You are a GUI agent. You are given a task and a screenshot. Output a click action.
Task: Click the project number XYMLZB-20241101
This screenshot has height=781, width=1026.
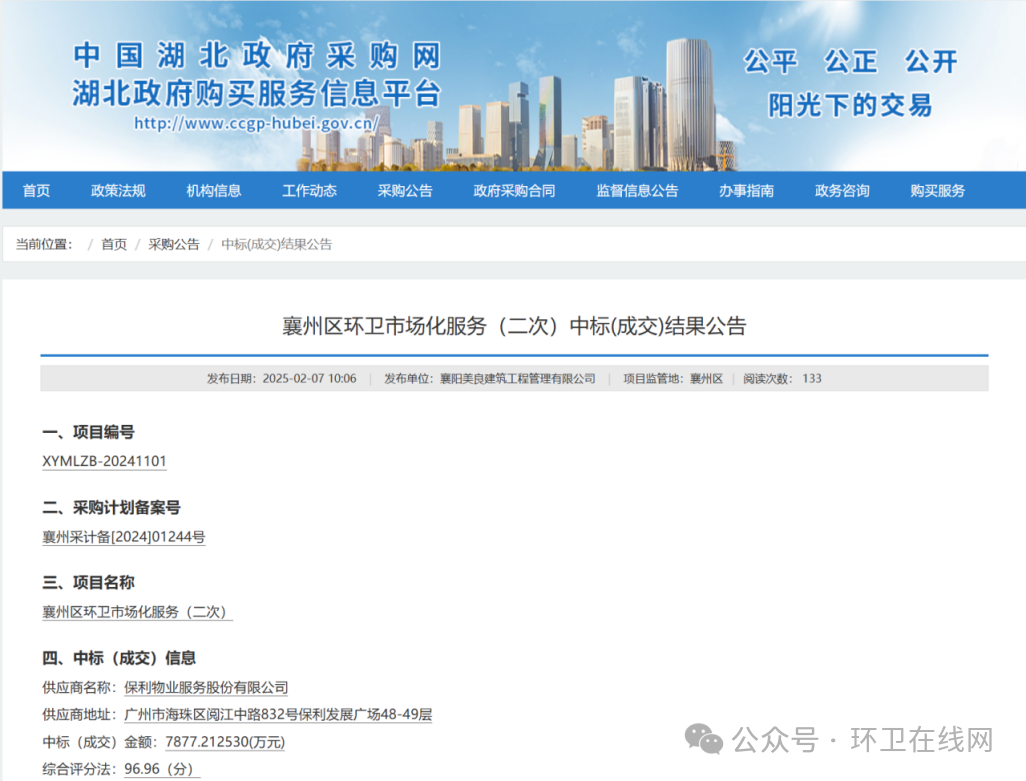pyautogui.click(x=104, y=461)
